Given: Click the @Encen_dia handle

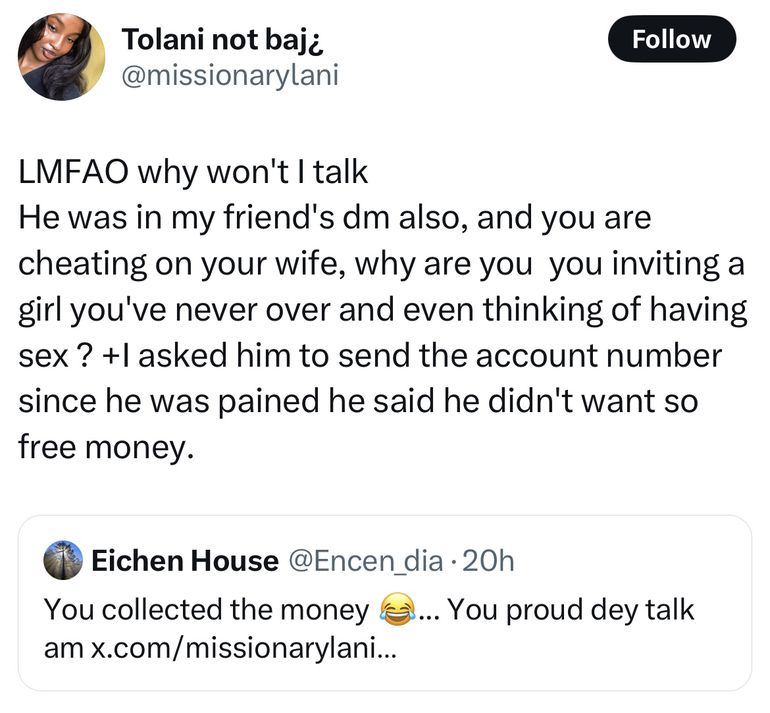Looking at the screenshot, I should pyautogui.click(x=365, y=561).
